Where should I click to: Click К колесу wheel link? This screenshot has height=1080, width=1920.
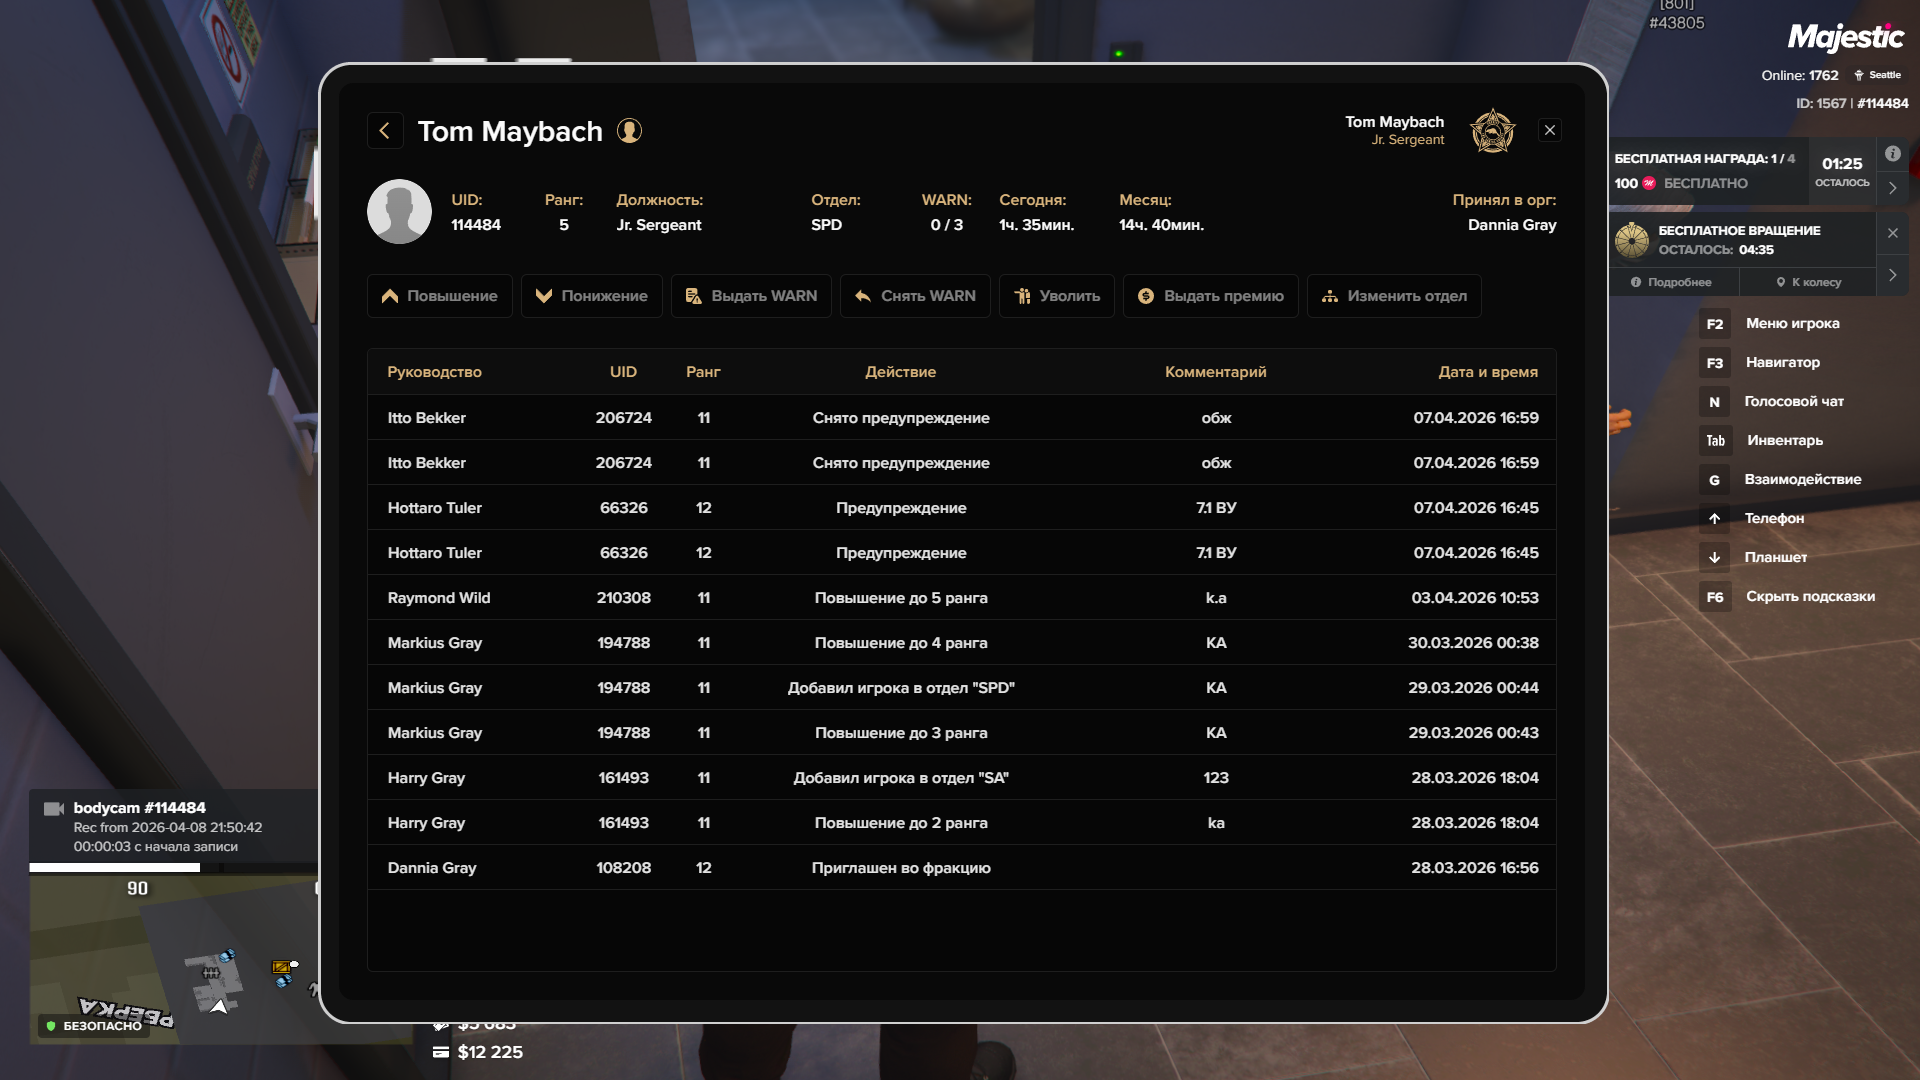1808,282
